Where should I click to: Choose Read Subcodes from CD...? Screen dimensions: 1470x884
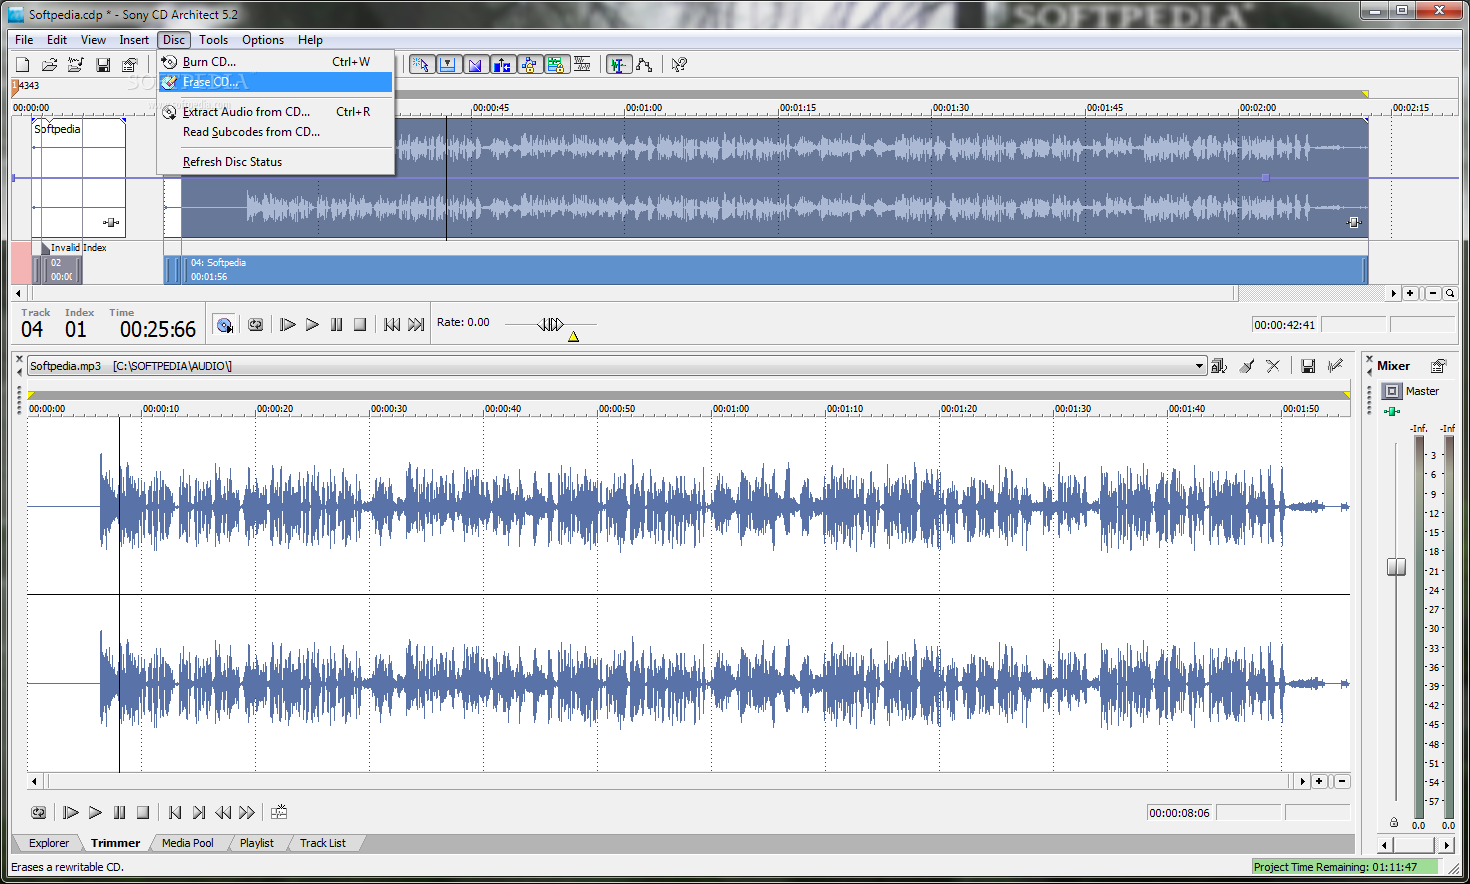[275, 132]
